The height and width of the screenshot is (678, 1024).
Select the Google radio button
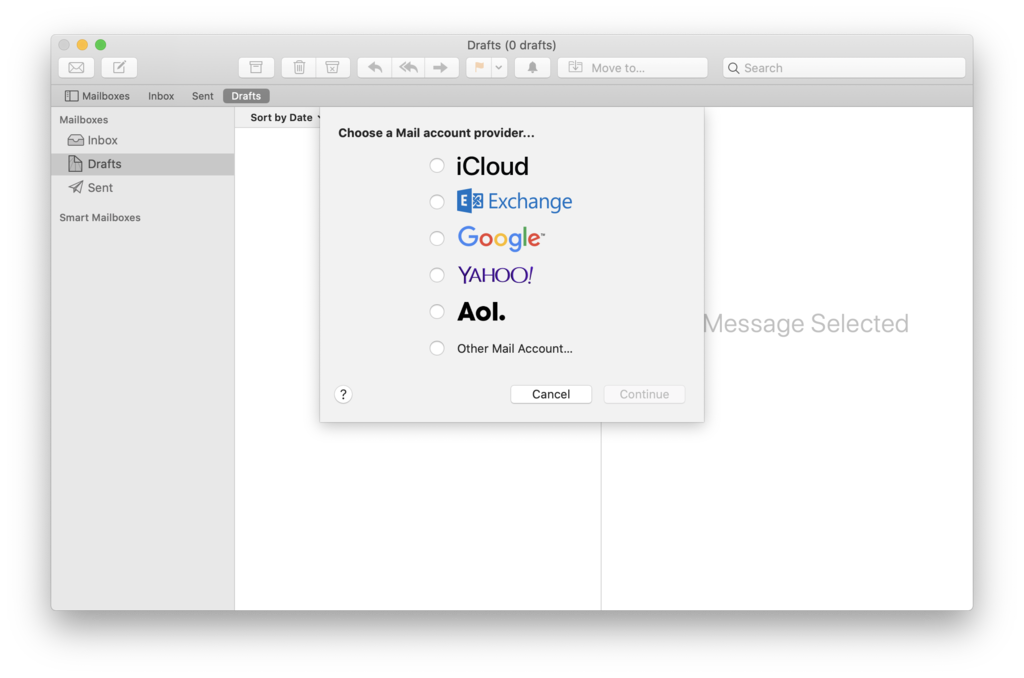(437, 238)
